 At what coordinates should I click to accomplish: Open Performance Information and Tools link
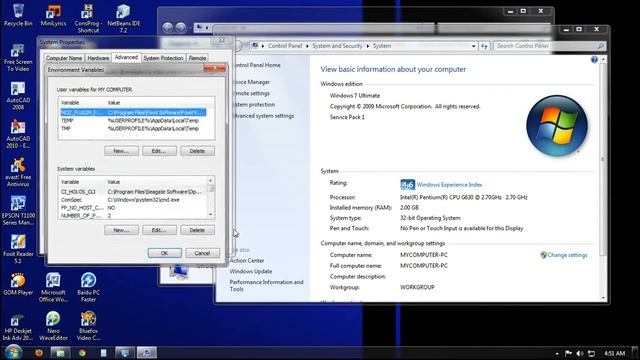(x=266, y=285)
